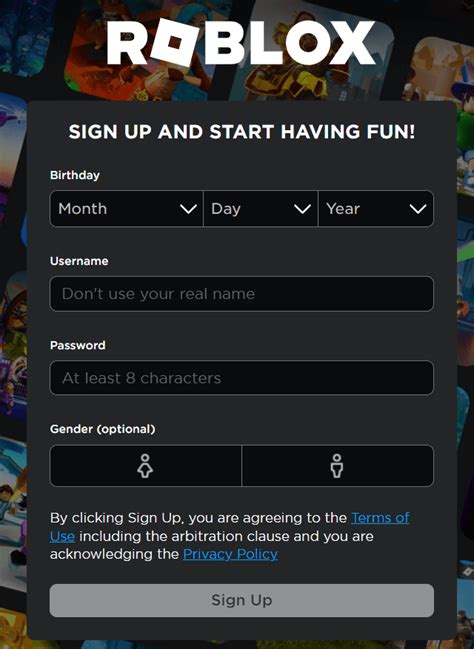Open the Day birthday dropdown
The width and height of the screenshot is (474, 649).
(260, 209)
